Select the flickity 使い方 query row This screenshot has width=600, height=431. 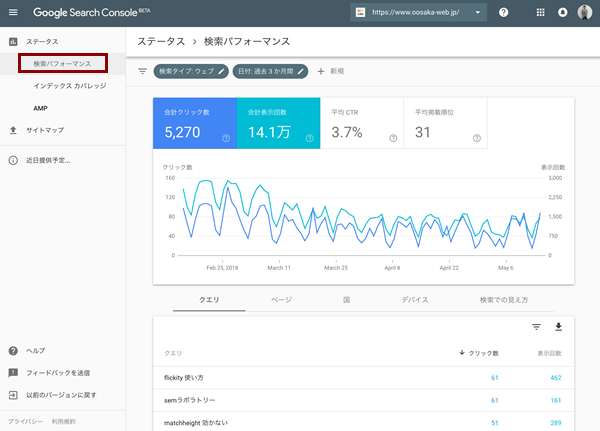pos(364,378)
